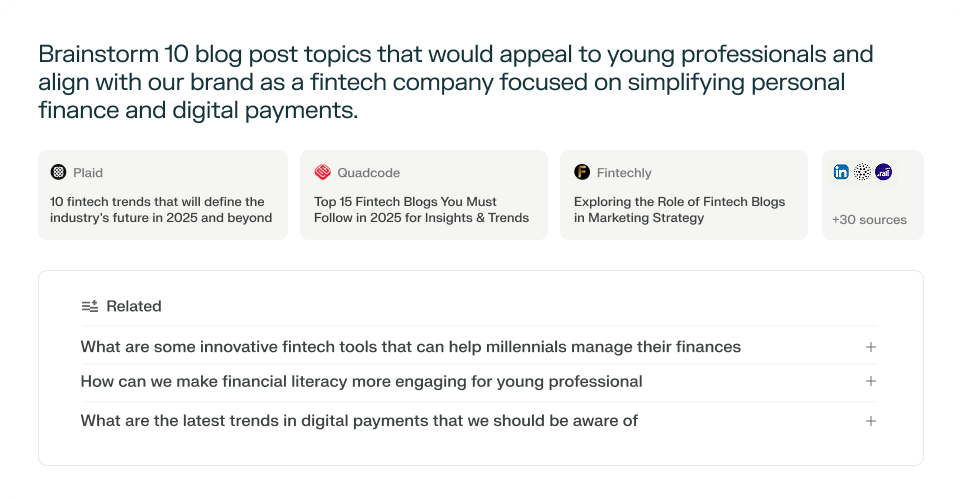Expand the innovative fintech tools question
This screenshot has width=960, height=500.
click(871, 347)
